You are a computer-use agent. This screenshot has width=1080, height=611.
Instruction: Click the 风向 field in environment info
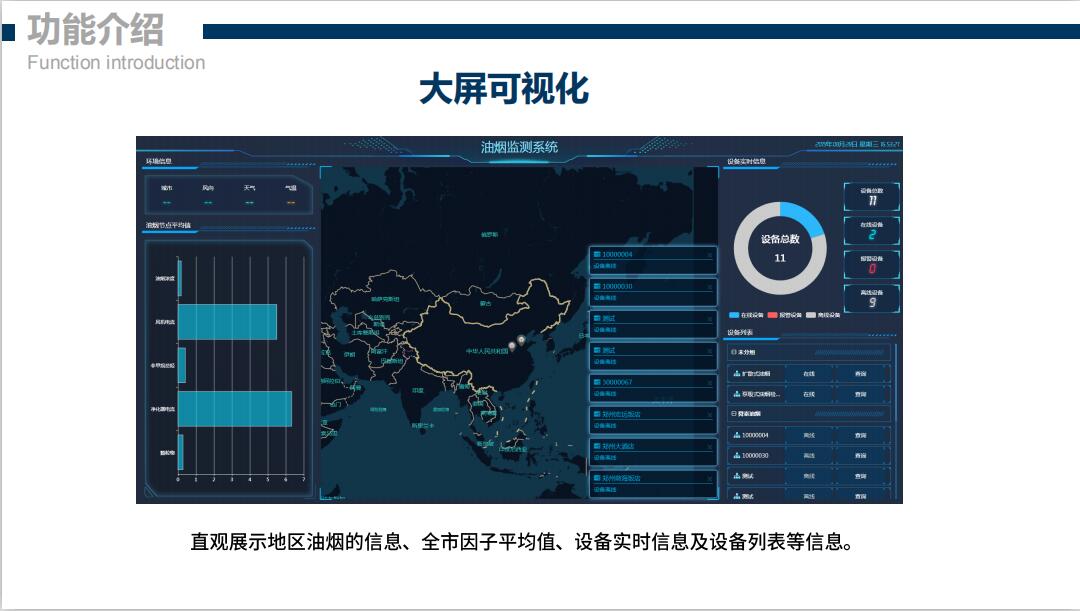(208, 195)
